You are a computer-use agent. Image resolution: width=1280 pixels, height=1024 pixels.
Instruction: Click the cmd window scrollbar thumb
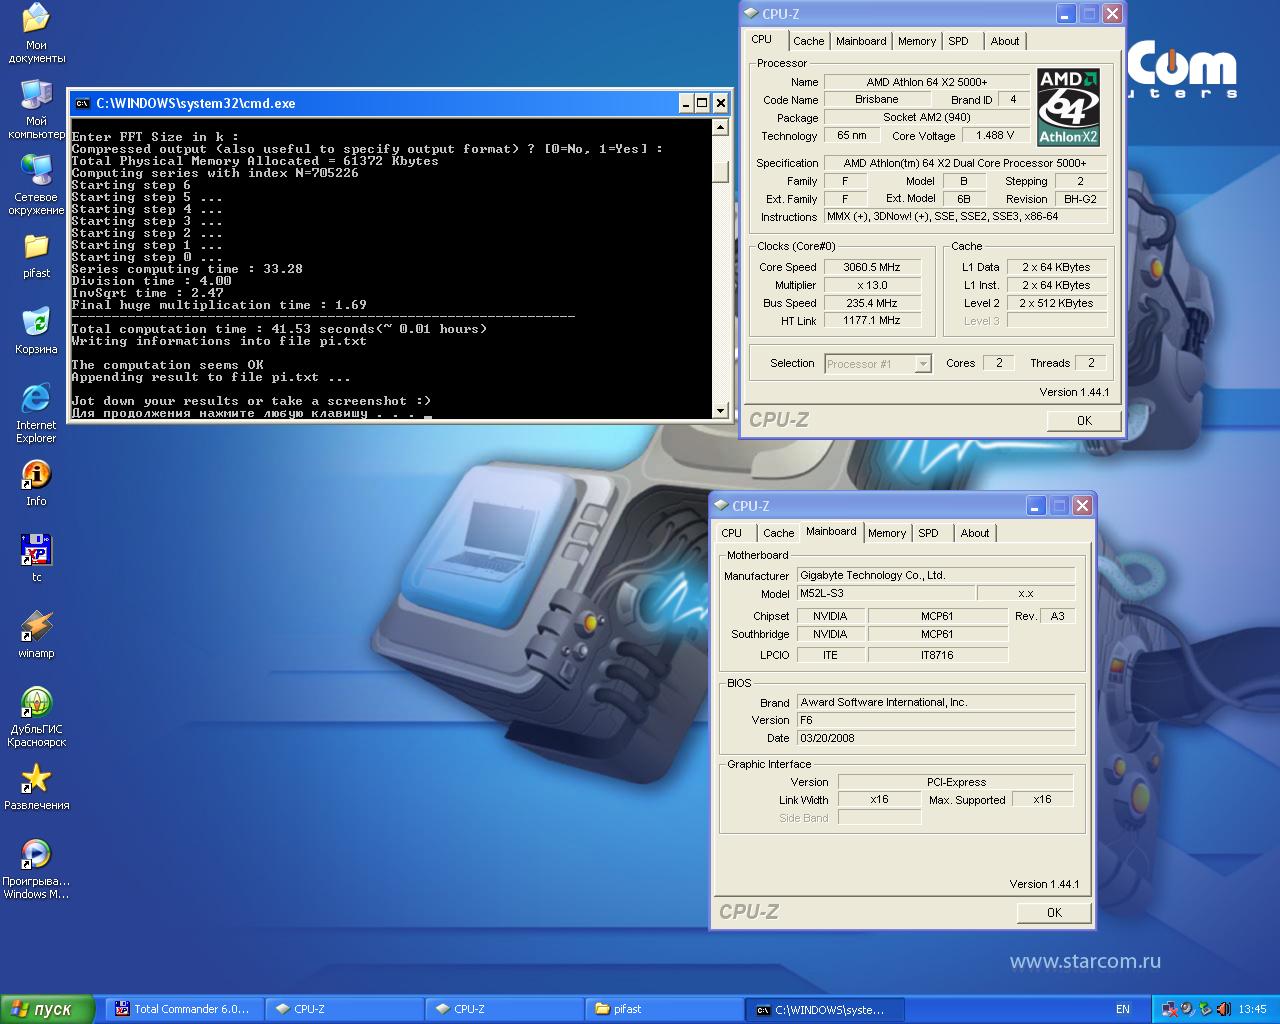pyautogui.click(x=720, y=170)
